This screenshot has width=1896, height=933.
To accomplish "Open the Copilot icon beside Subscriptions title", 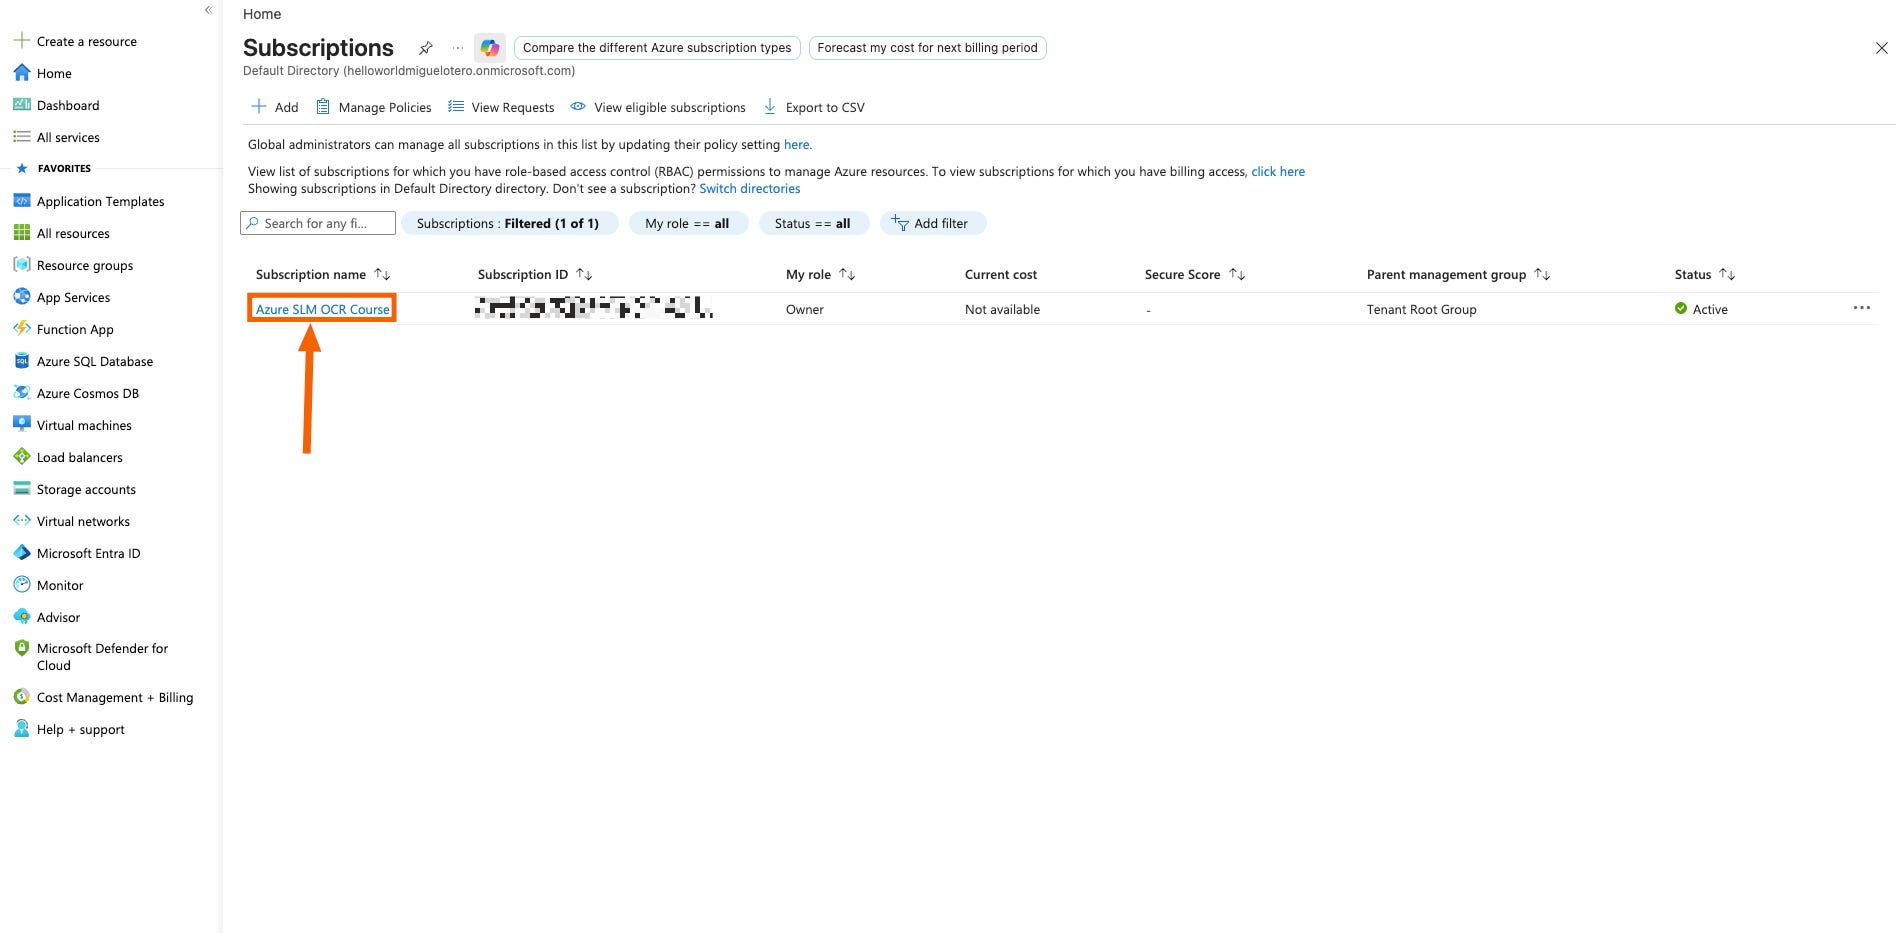I will [x=489, y=47].
